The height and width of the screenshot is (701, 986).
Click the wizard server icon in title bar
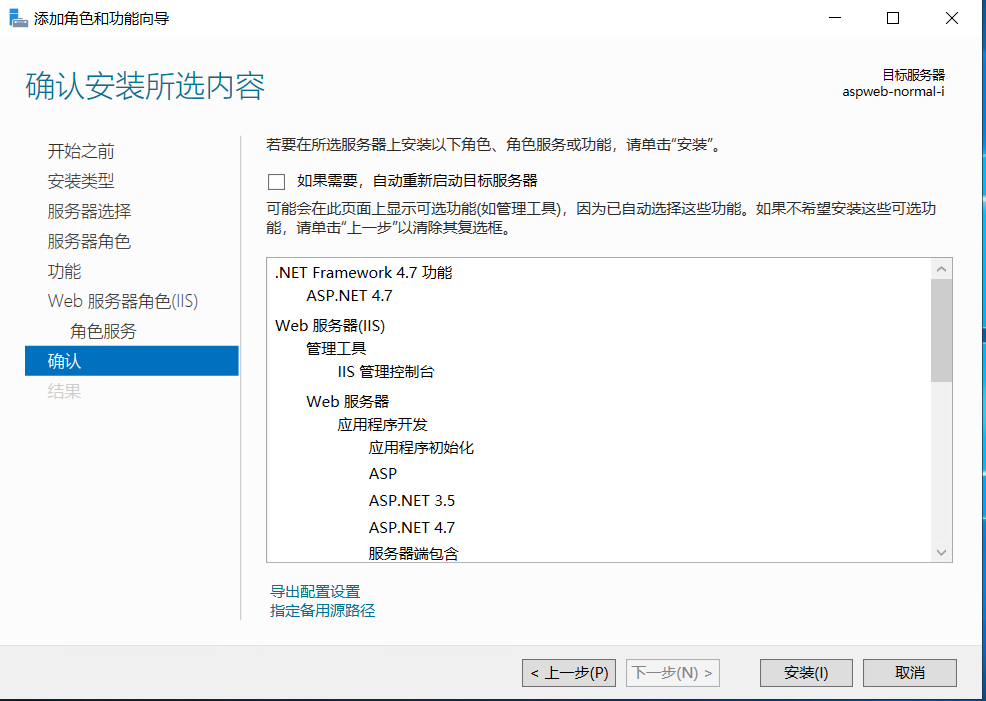[x=18, y=18]
